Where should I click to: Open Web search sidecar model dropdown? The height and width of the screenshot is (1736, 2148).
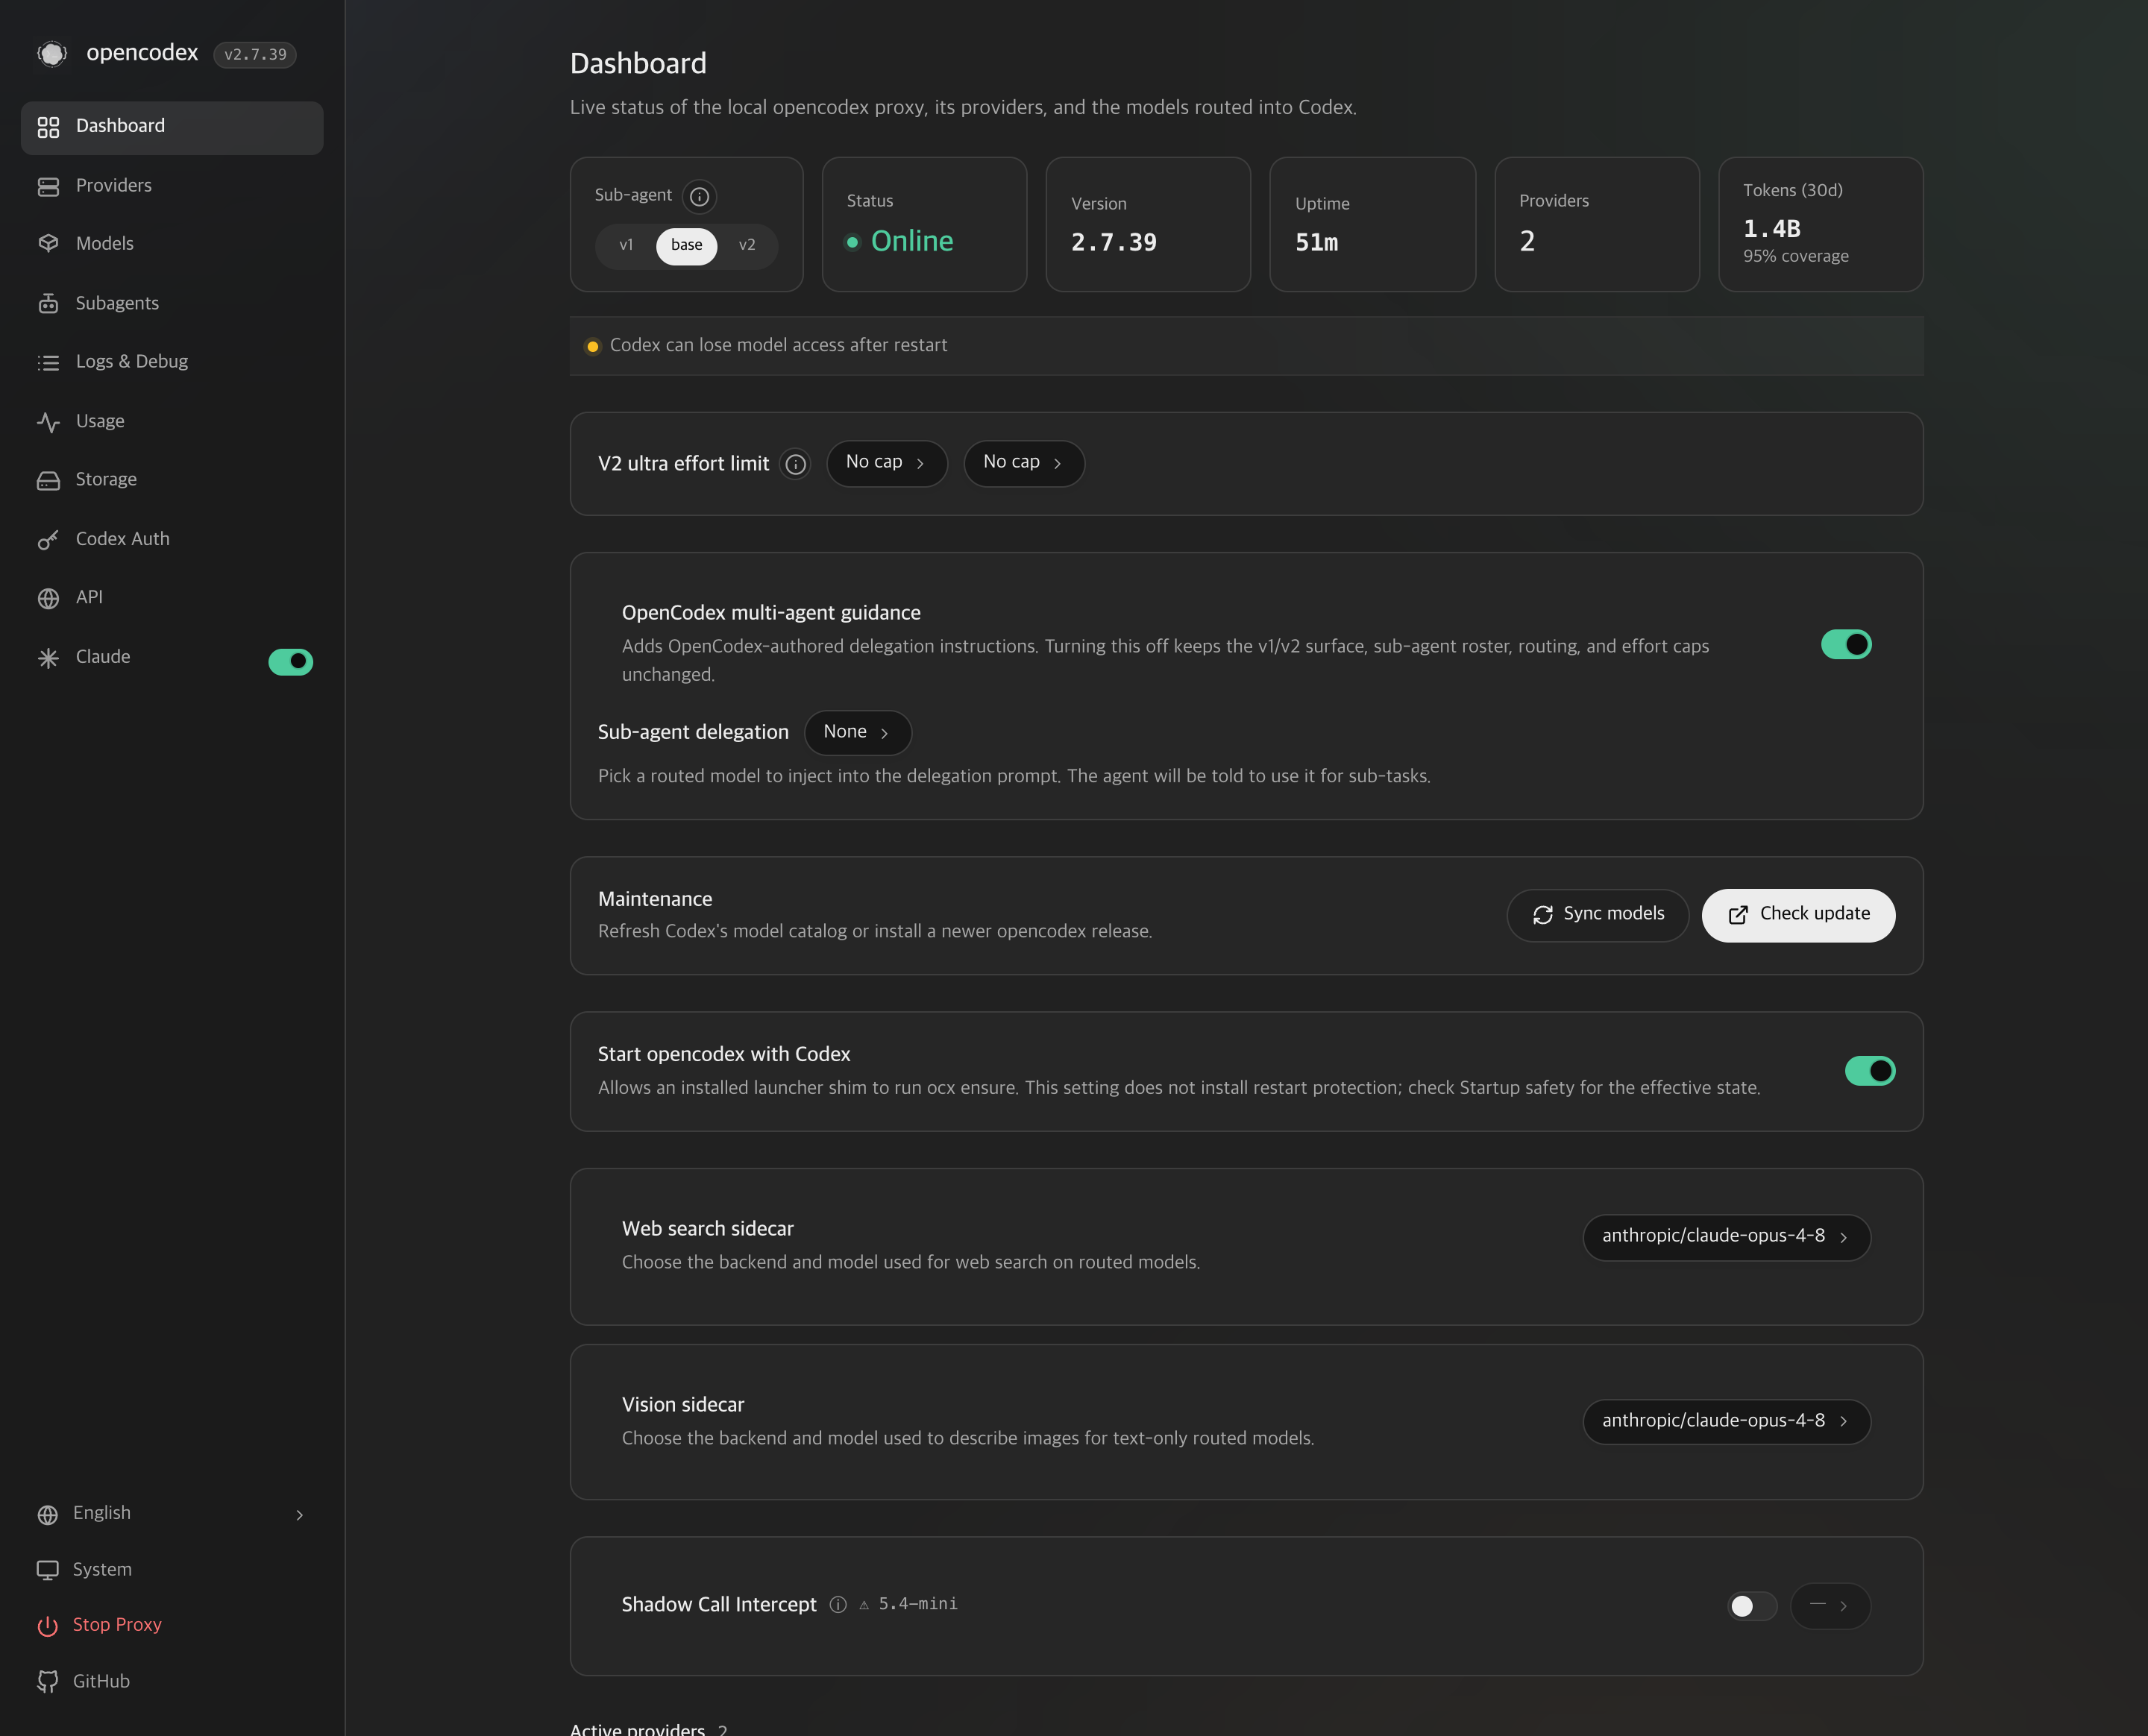coord(1726,1238)
